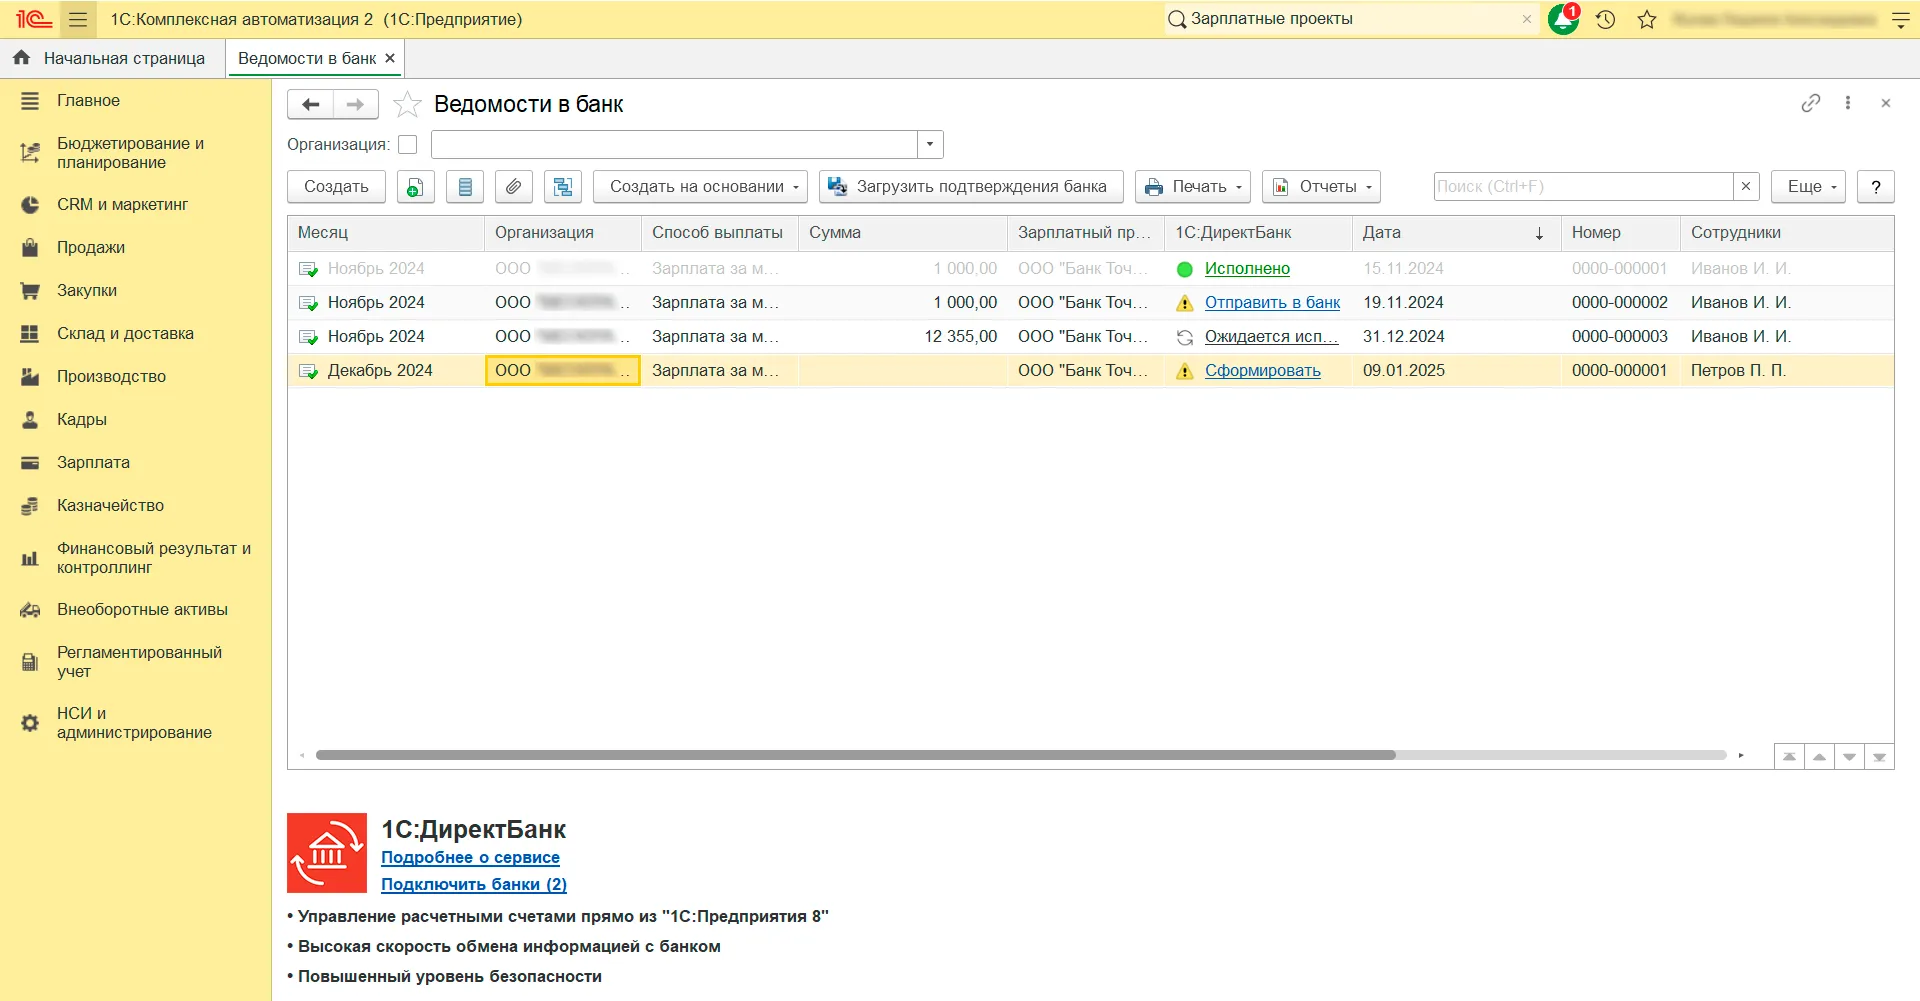Click the favorites star in top bar
This screenshot has width=1920, height=1001.
pyautogui.click(x=1647, y=19)
